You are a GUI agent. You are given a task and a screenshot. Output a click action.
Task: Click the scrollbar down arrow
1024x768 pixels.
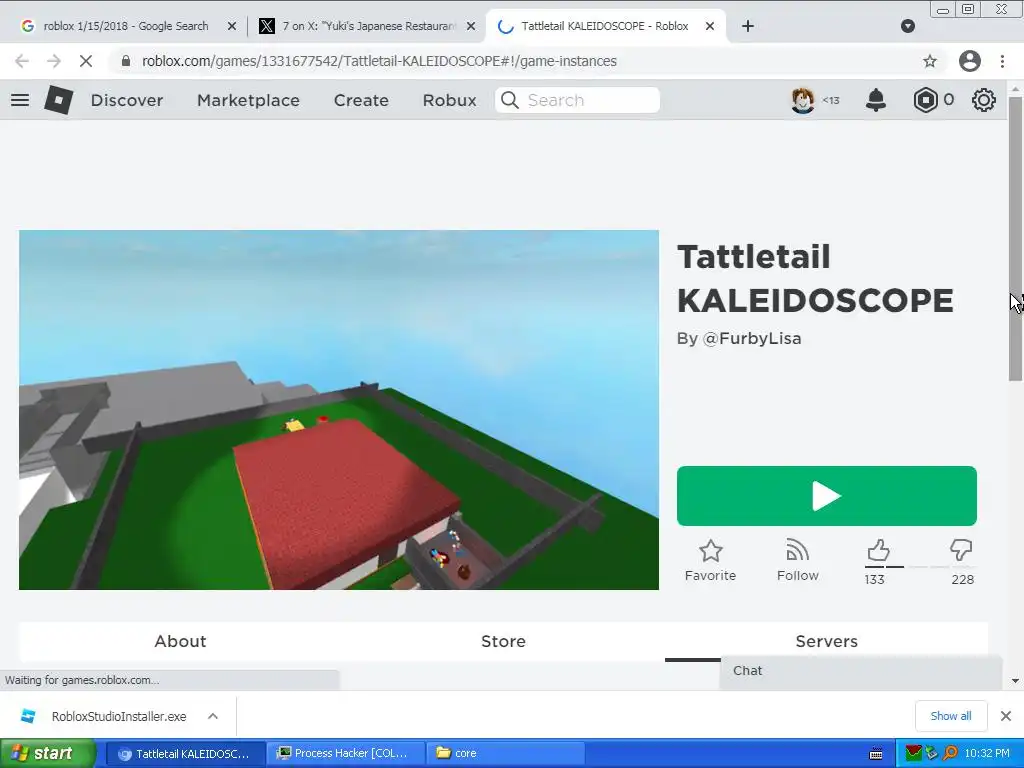tap(1016, 680)
